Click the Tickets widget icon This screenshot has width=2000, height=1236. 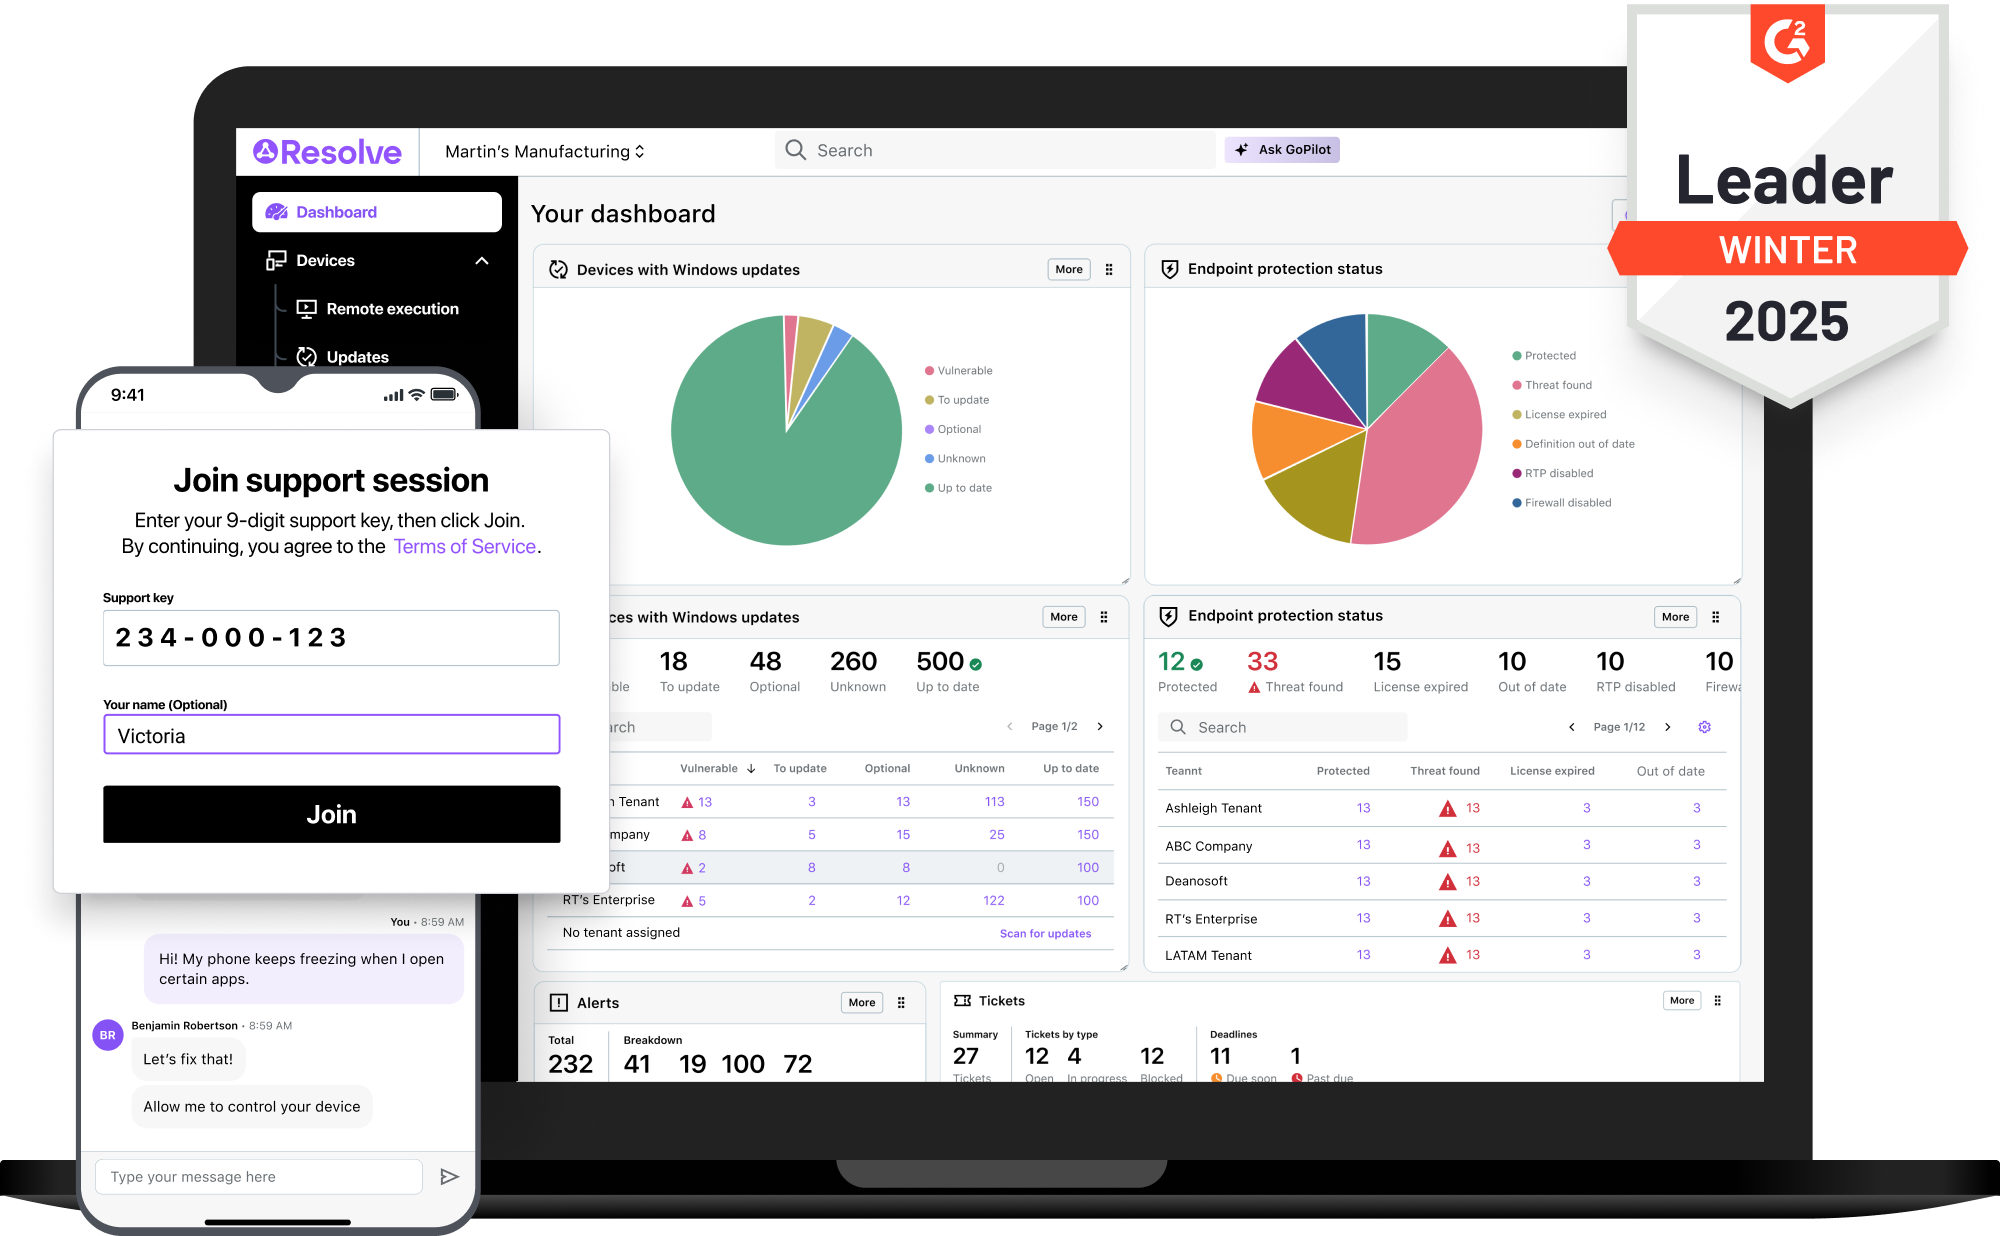[963, 1000]
